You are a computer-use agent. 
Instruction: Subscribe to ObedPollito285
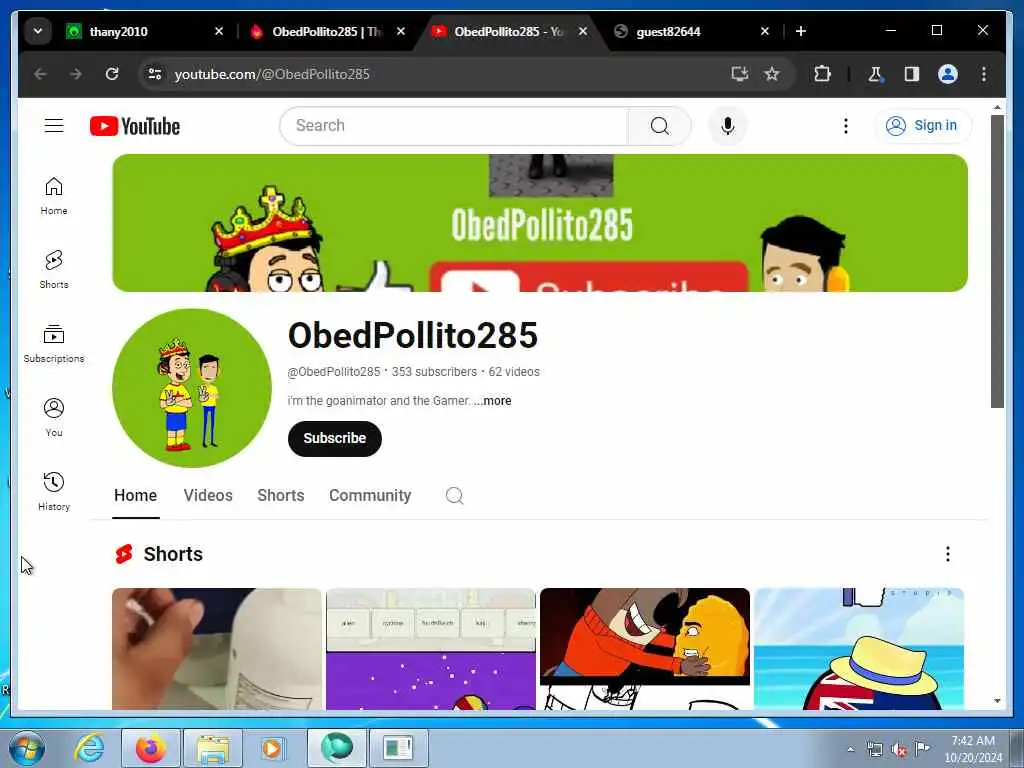coord(334,438)
